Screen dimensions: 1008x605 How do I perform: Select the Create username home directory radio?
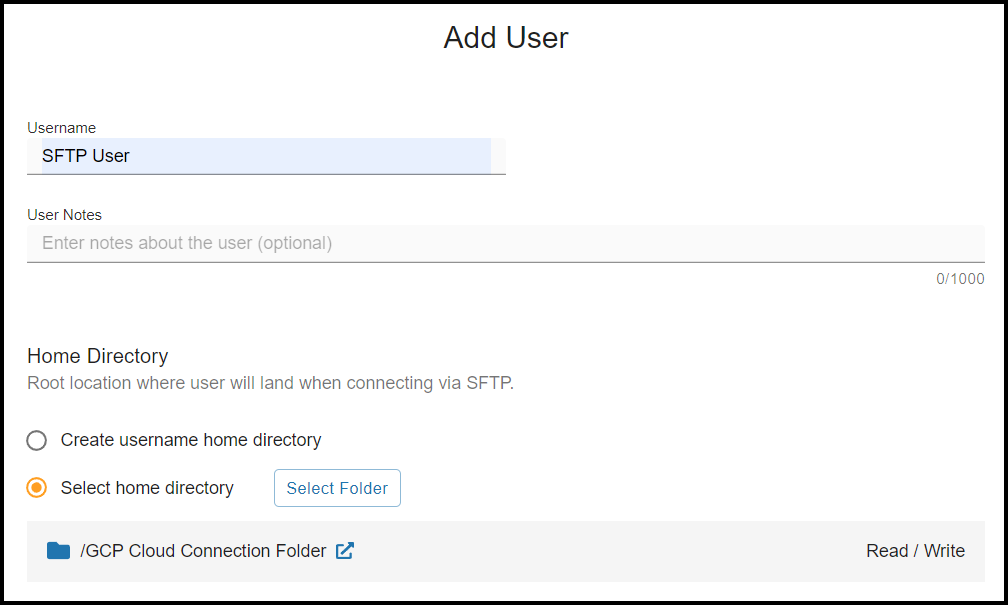pos(37,440)
